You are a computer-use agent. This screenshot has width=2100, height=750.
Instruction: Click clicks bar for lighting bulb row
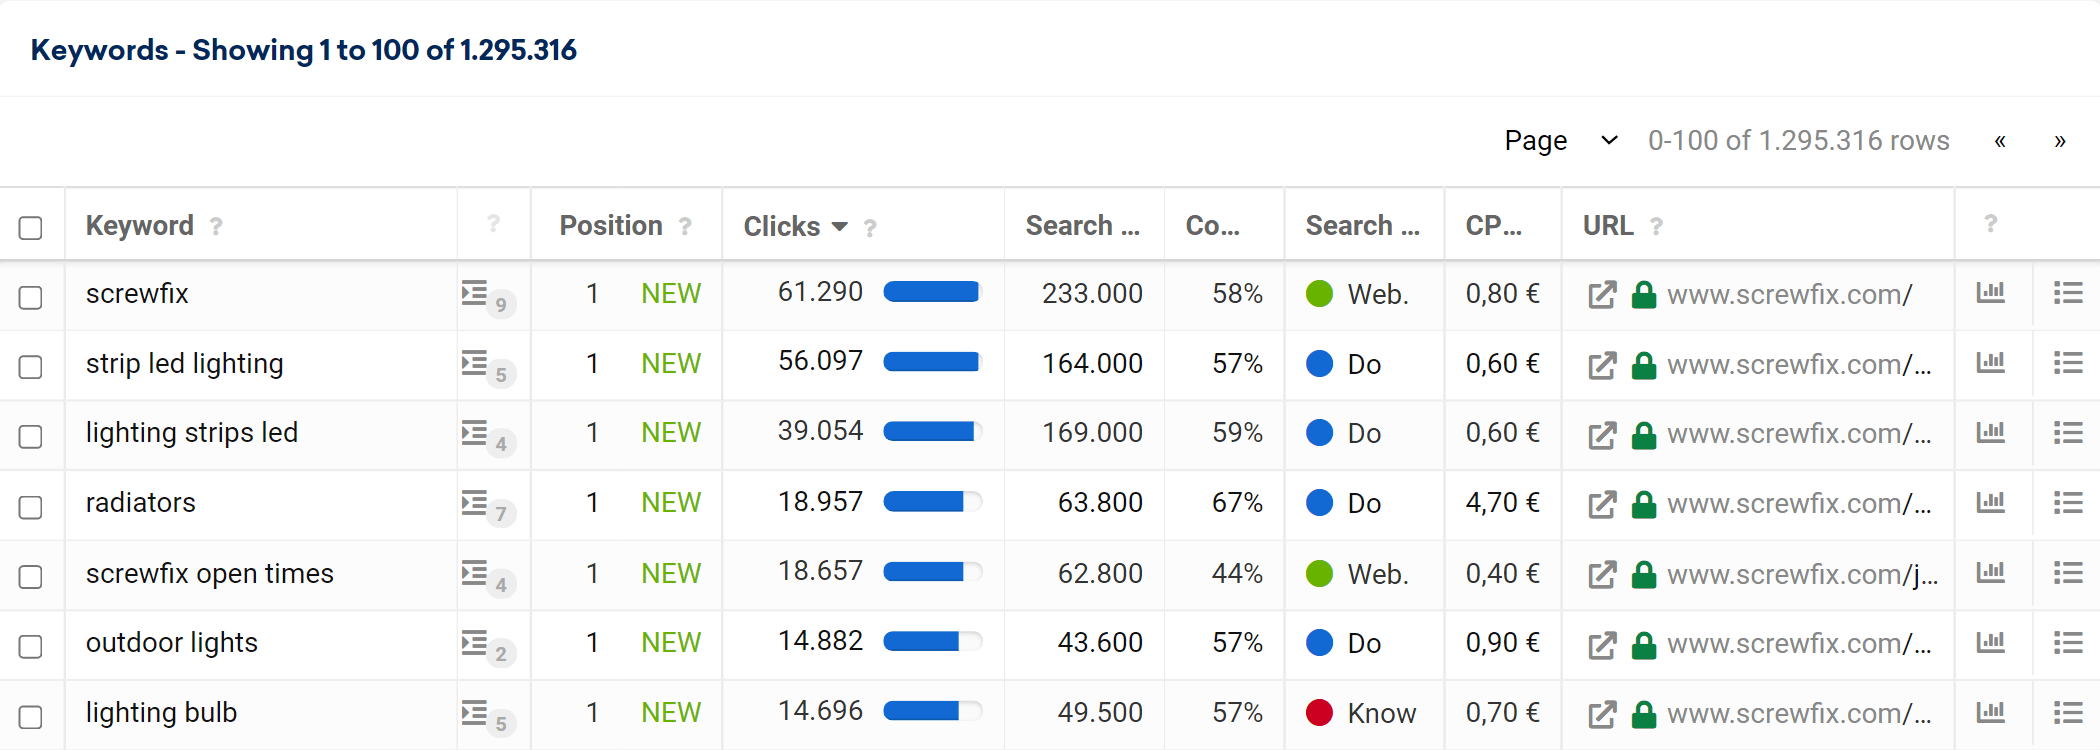932,711
